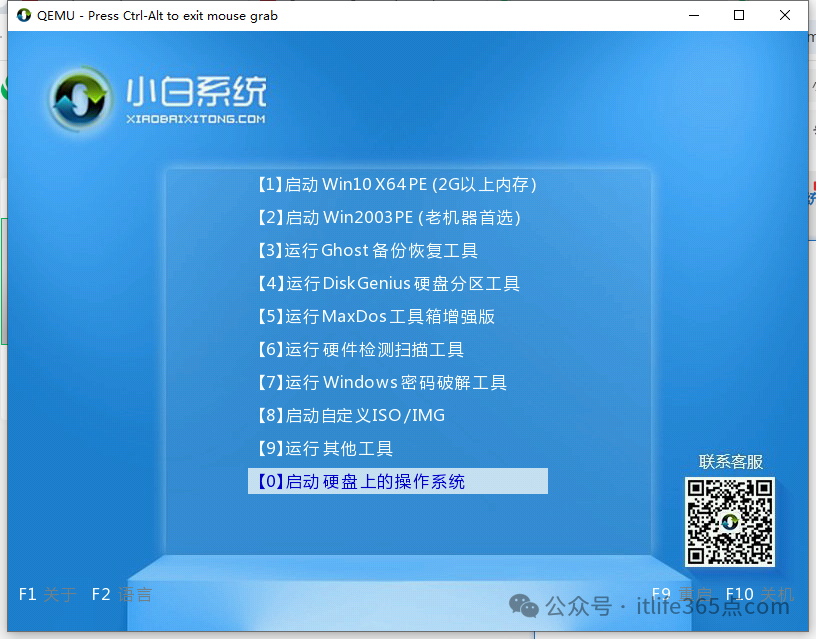The image size is (816, 639).
Task: Select menu entry 1 Win10 X64 PE
Action: [397, 184]
